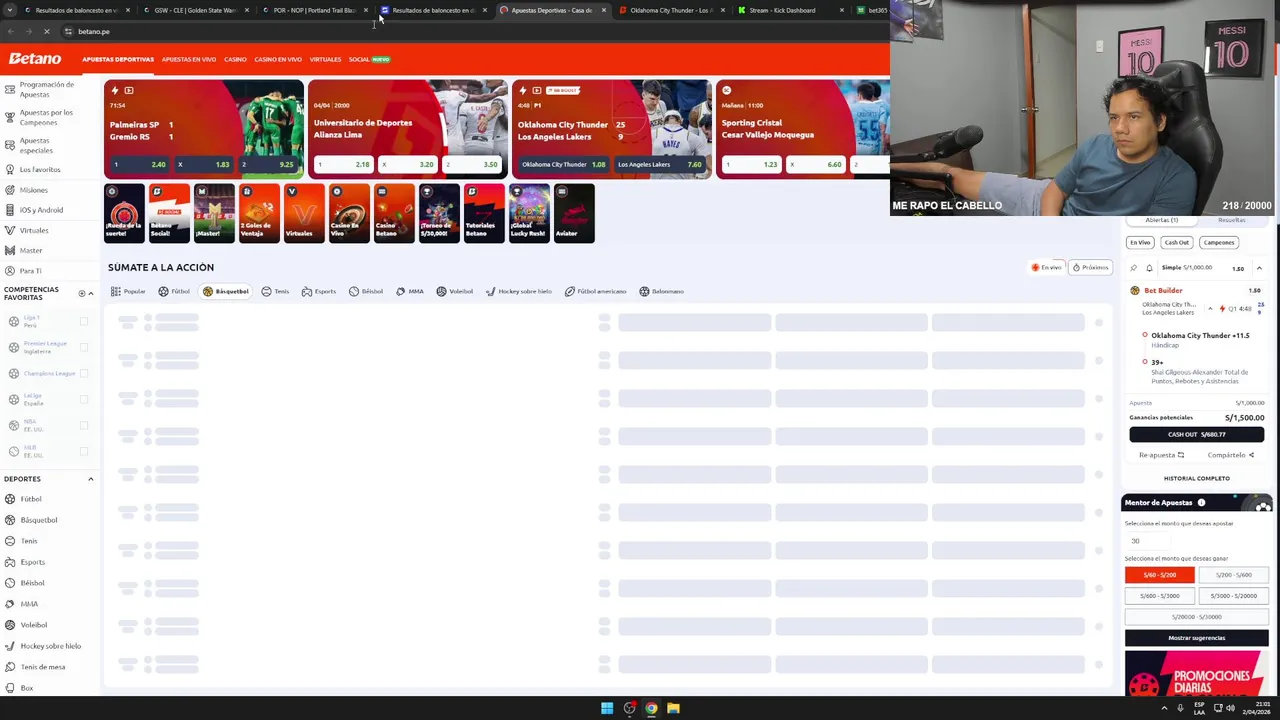Filter bets by Campeones chip
The width and height of the screenshot is (1280, 720).
click(x=1218, y=242)
